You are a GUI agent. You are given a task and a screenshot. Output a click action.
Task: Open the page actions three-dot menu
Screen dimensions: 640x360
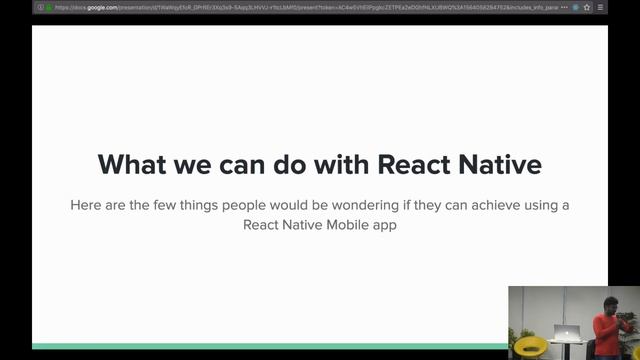coord(564,7)
